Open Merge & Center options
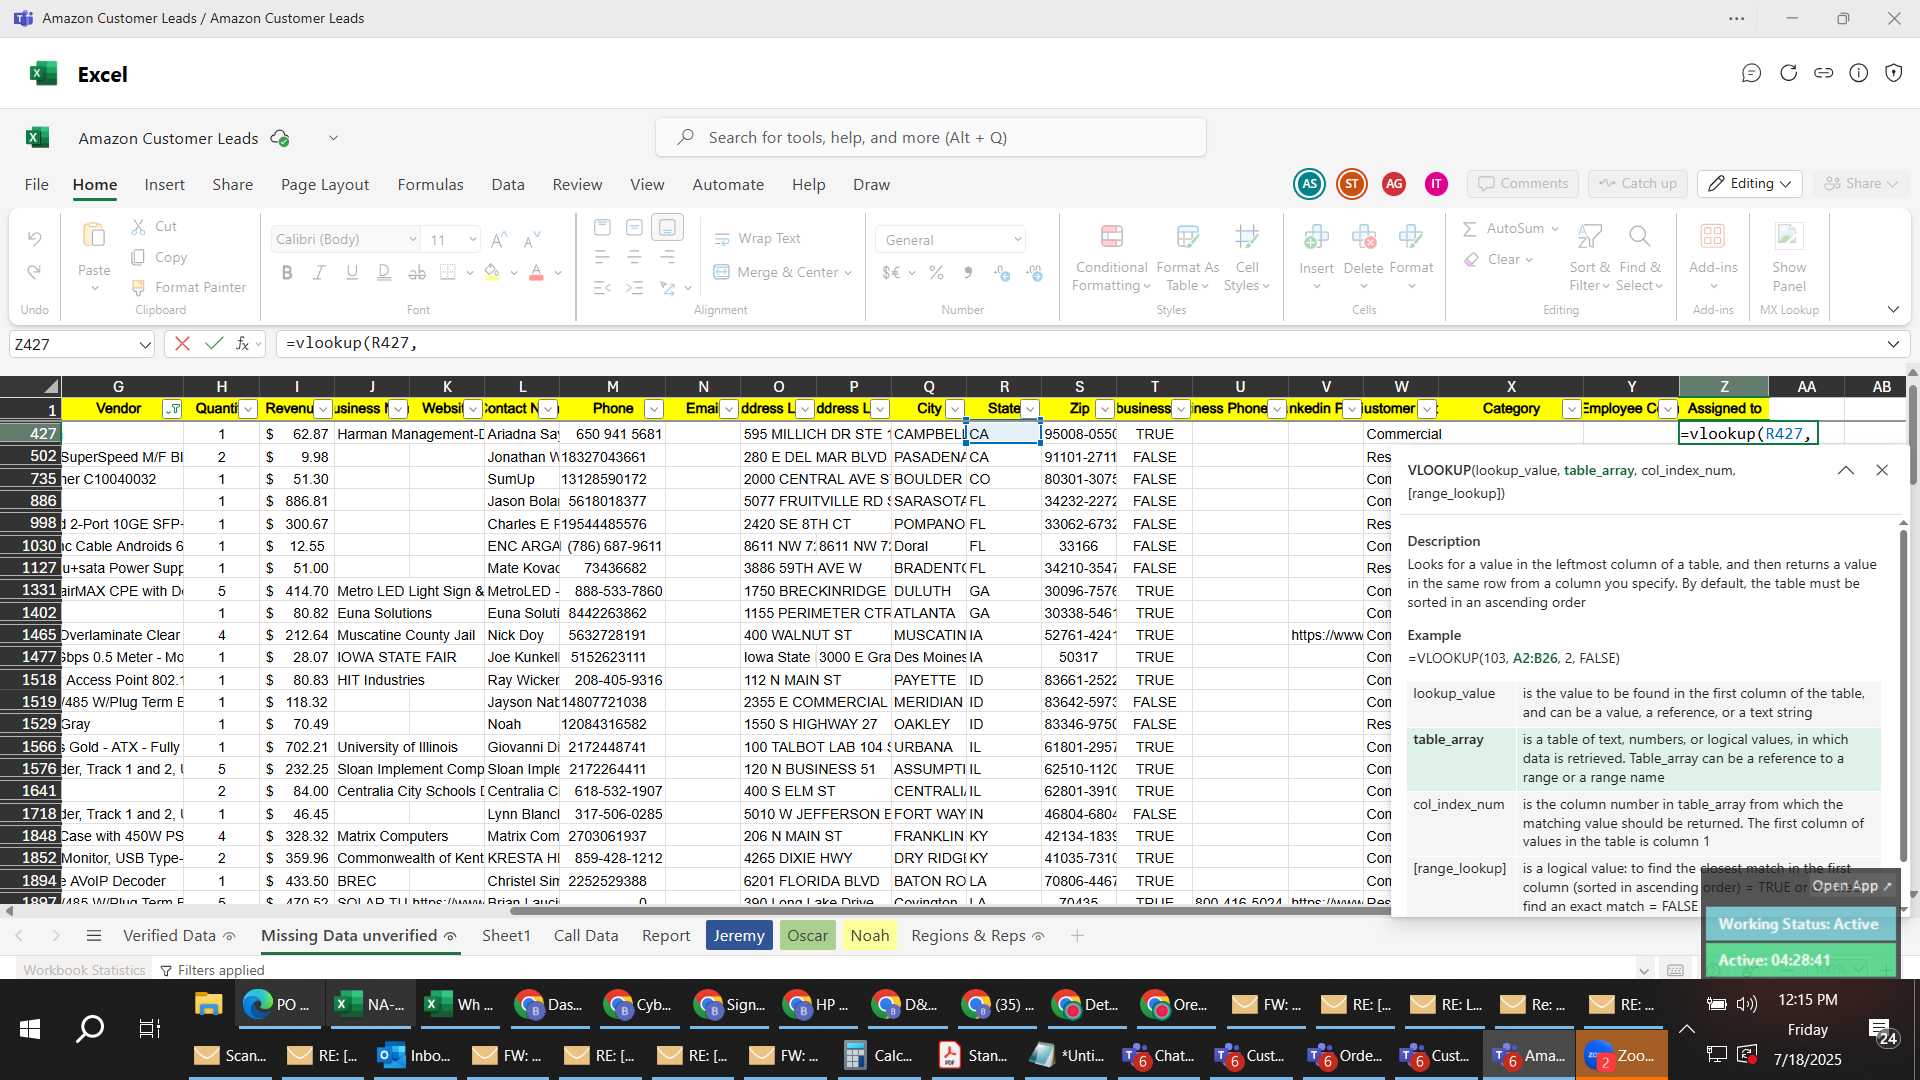 click(848, 273)
